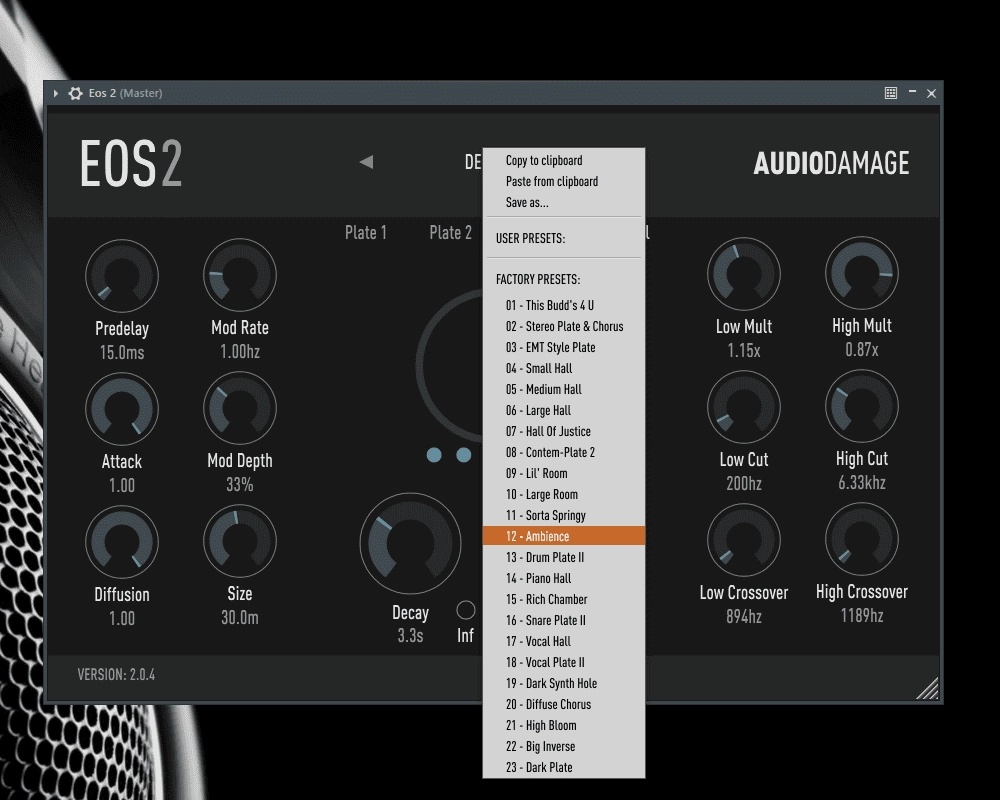Click the Predelay knob
The height and width of the screenshot is (800, 1000).
(x=122, y=276)
